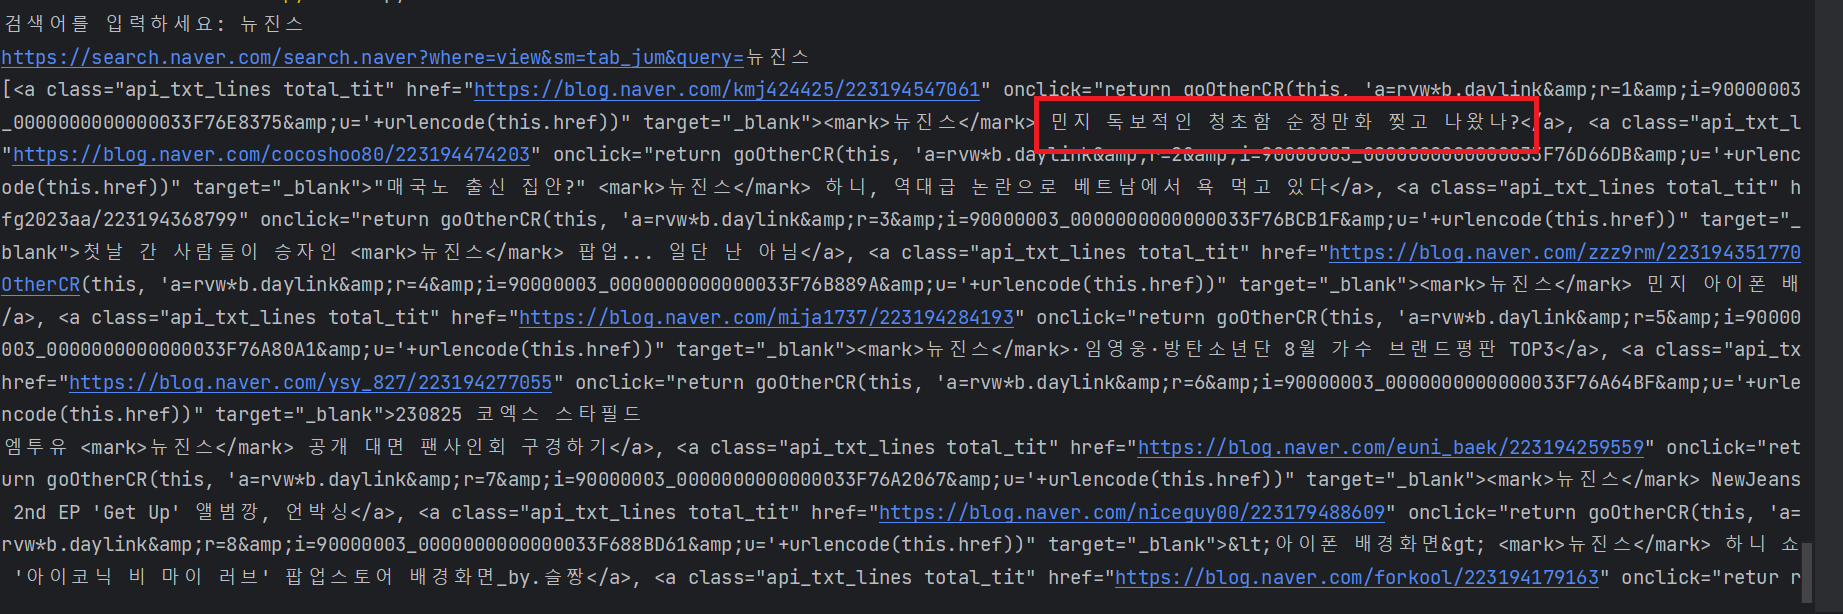
Task: Open the blog link kmj424425/223194547061
Action: [727, 90]
